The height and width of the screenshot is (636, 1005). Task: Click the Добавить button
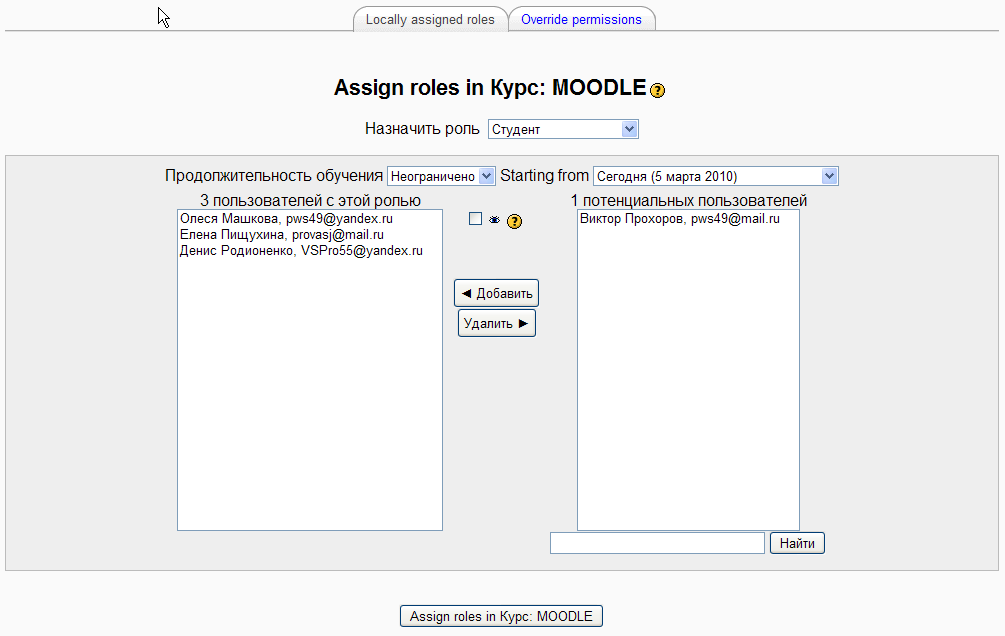496,293
